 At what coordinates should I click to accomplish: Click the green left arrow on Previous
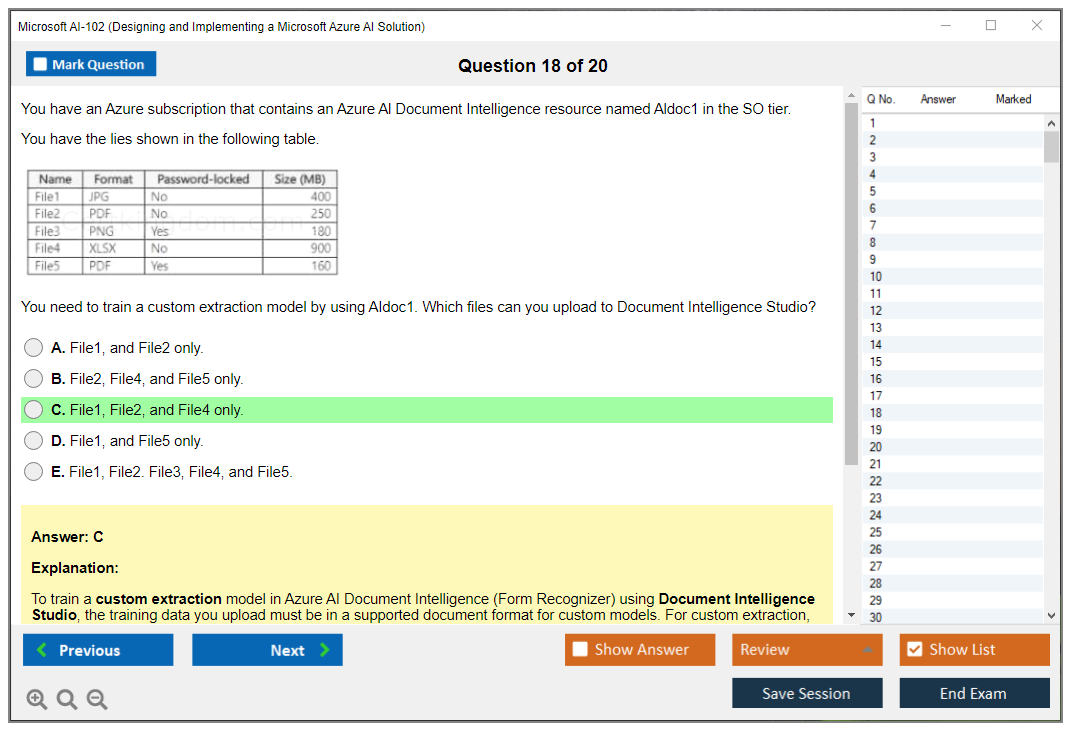42,650
